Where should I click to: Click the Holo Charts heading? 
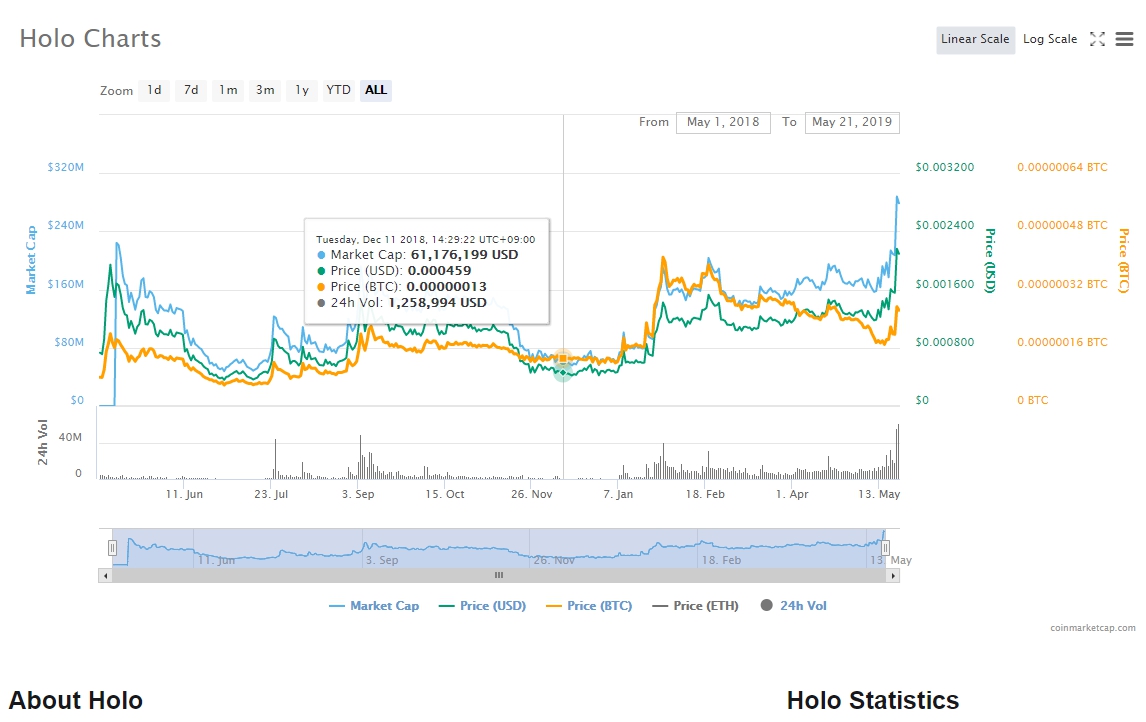coord(90,39)
